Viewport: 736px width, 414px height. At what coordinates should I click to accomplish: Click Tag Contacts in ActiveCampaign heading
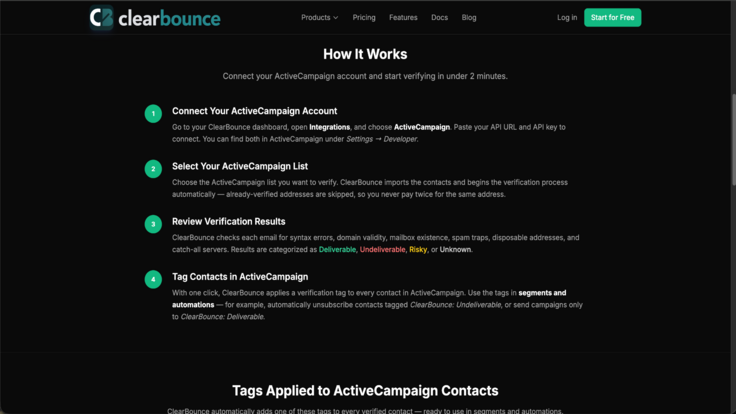point(240,277)
